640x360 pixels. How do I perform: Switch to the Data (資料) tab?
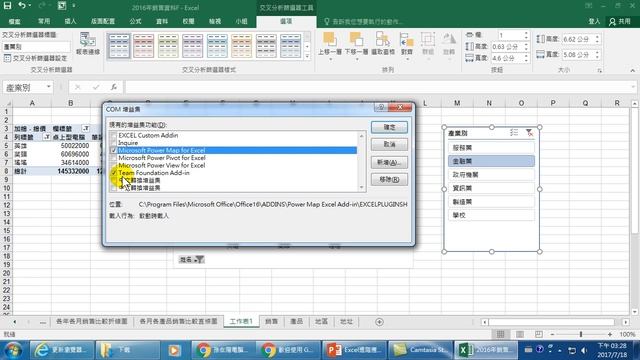(162, 21)
